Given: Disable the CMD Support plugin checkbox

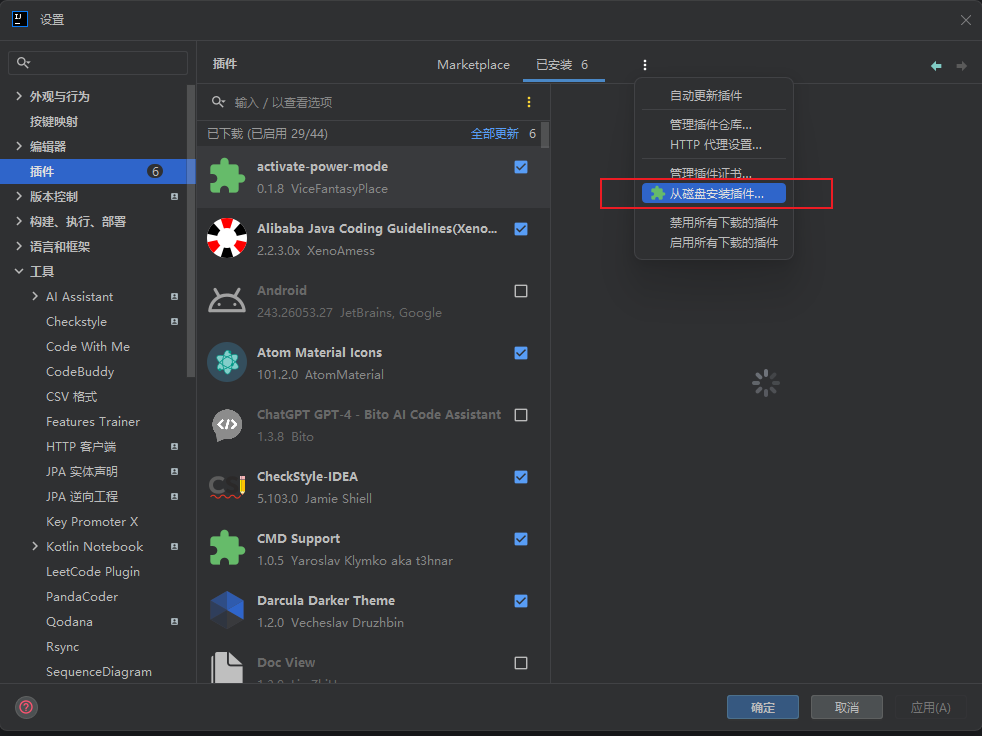Looking at the screenshot, I should (x=521, y=539).
